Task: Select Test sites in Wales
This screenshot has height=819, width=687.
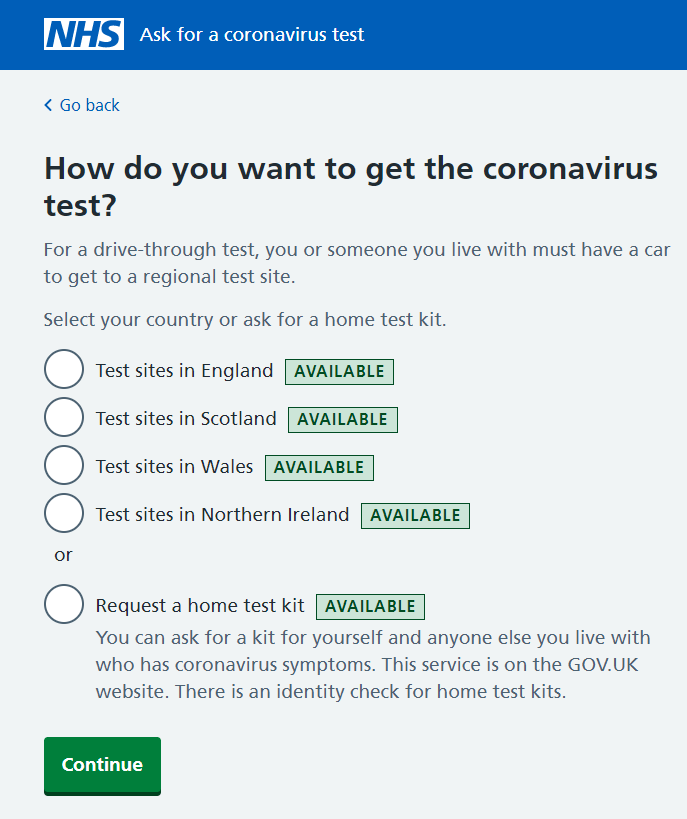Action: pyautogui.click(x=63, y=465)
